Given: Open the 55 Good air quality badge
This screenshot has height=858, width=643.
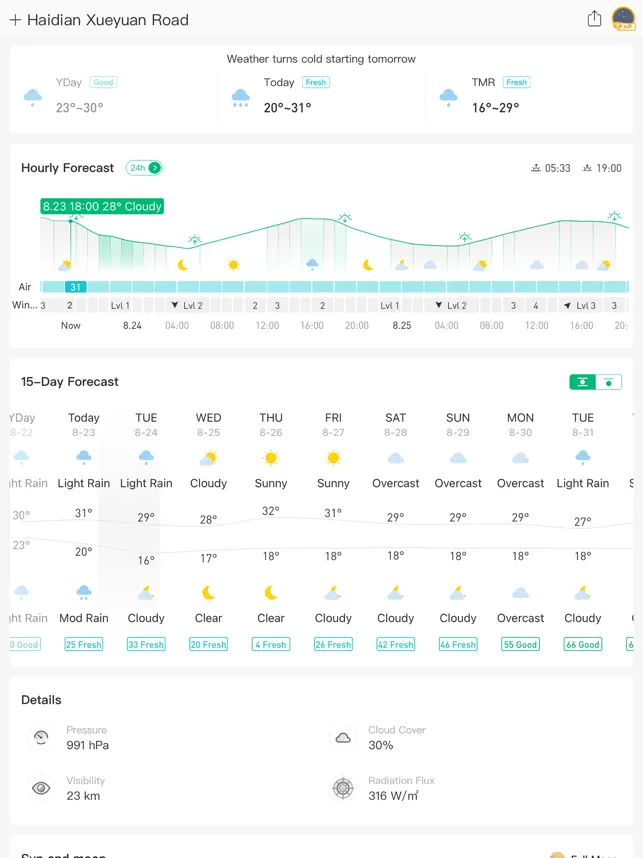Looking at the screenshot, I should (x=520, y=645).
